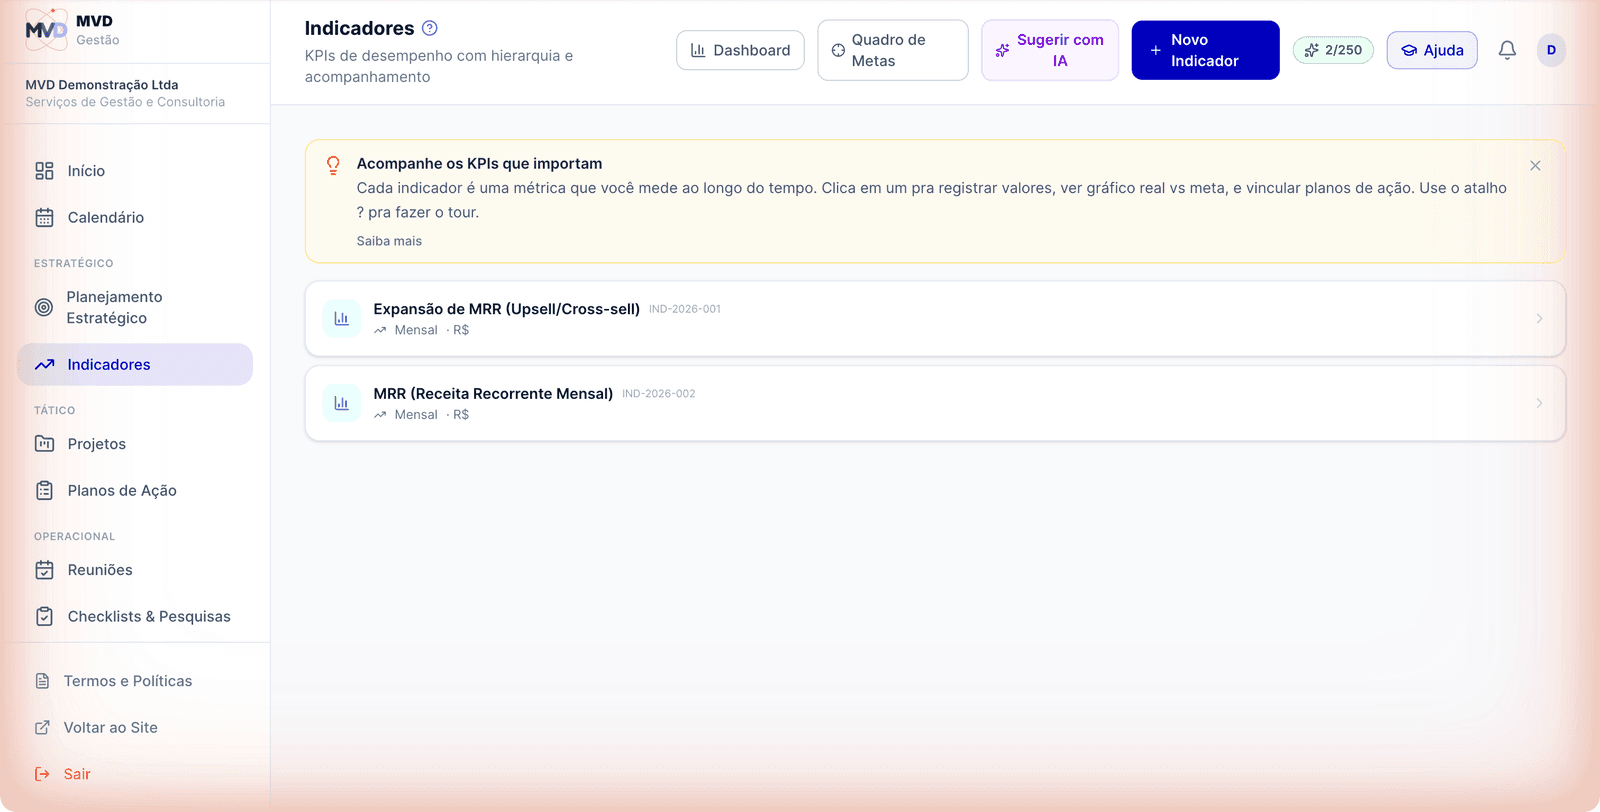Open Checklists & Pesquisas menu item
Image resolution: width=1600 pixels, height=812 pixels.
point(135,617)
